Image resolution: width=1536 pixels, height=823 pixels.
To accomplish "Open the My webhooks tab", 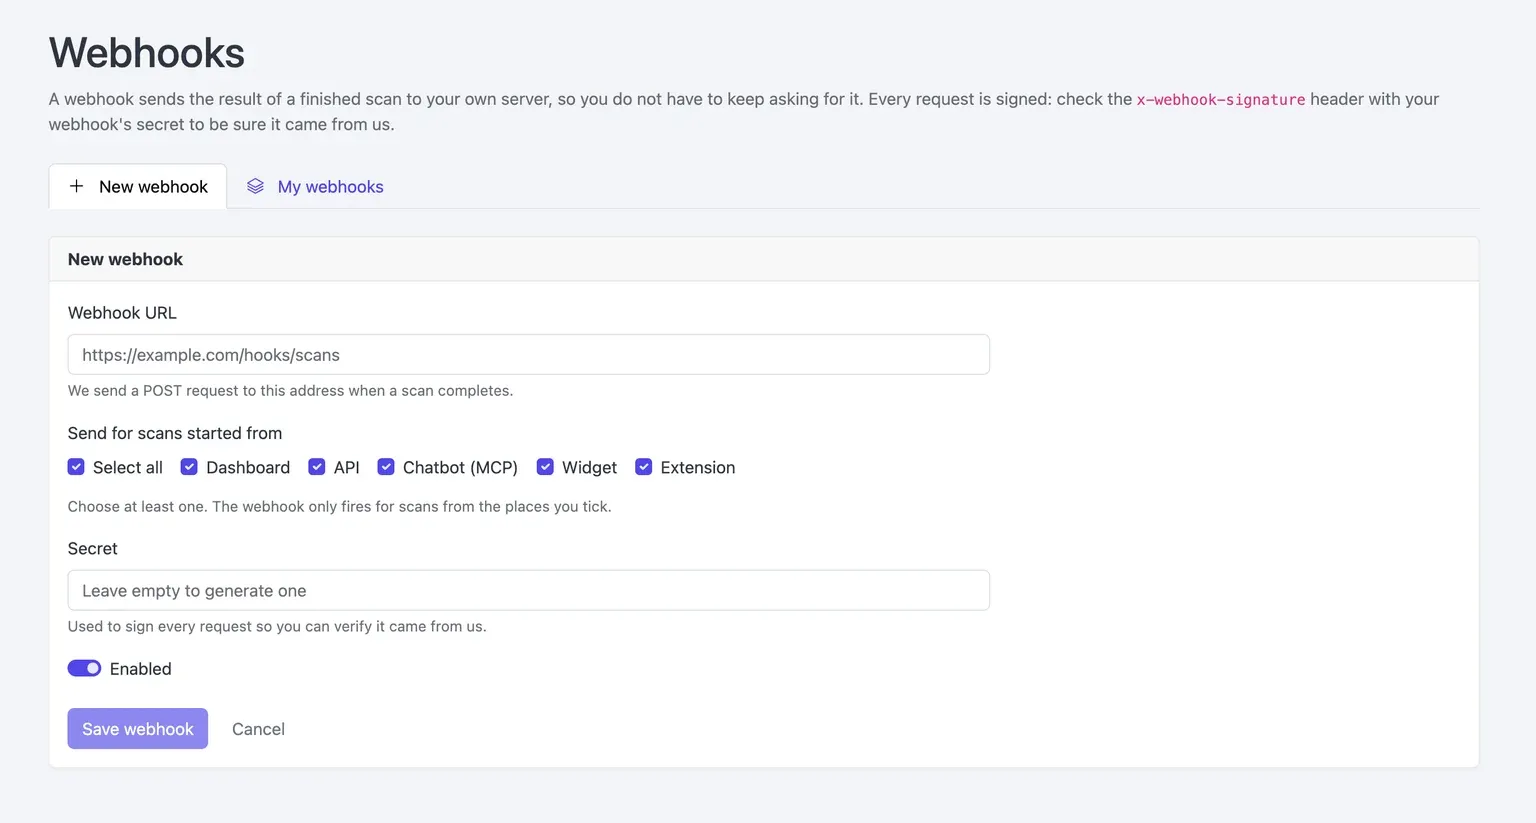I will tap(315, 186).
